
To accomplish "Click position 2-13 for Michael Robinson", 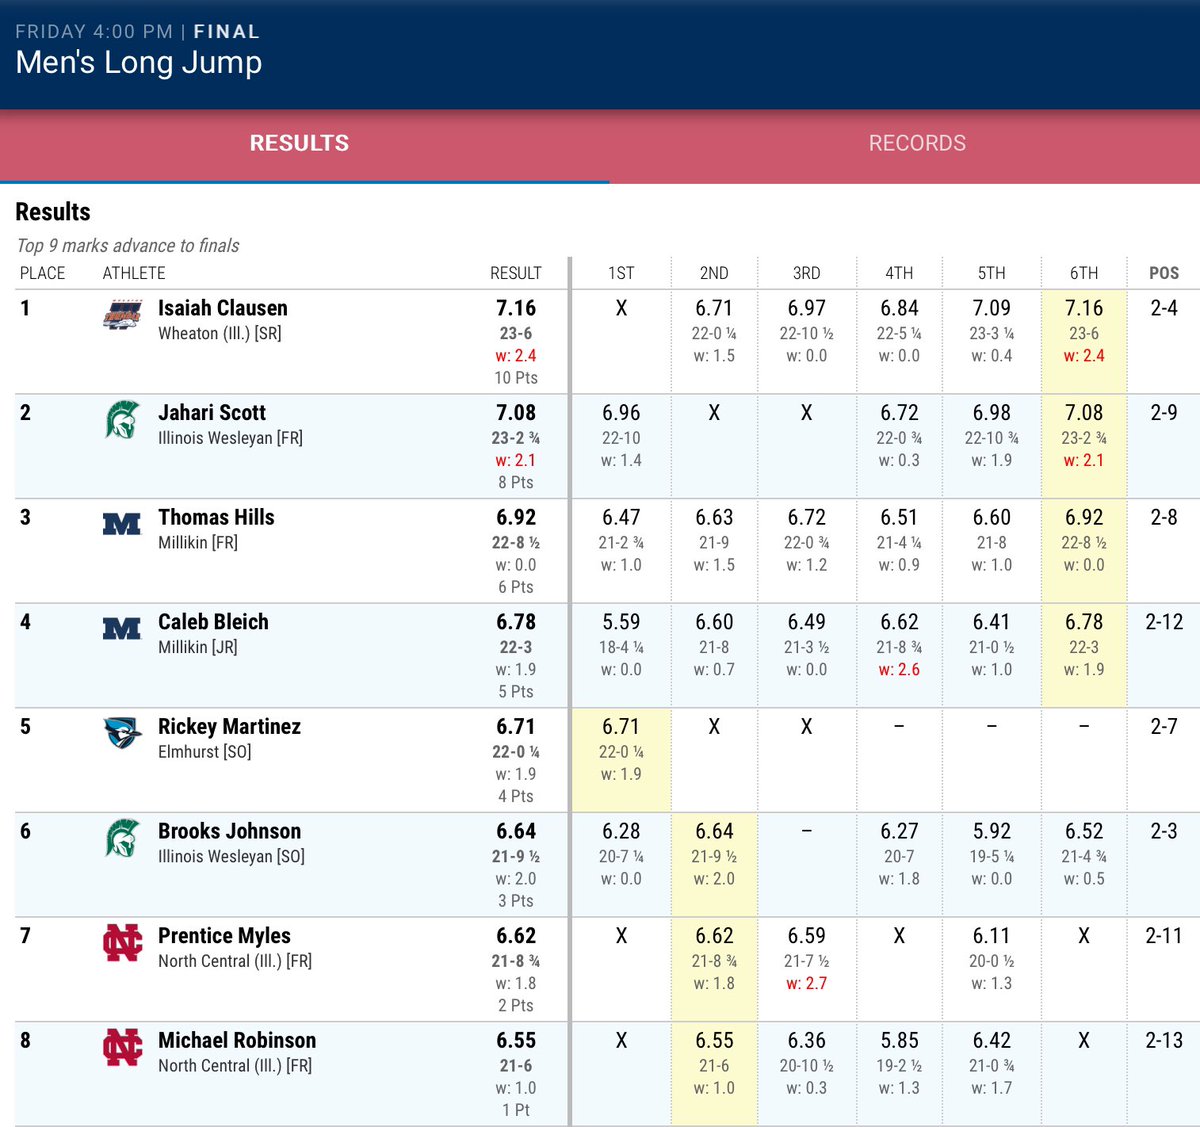I will point(1164,1040).
